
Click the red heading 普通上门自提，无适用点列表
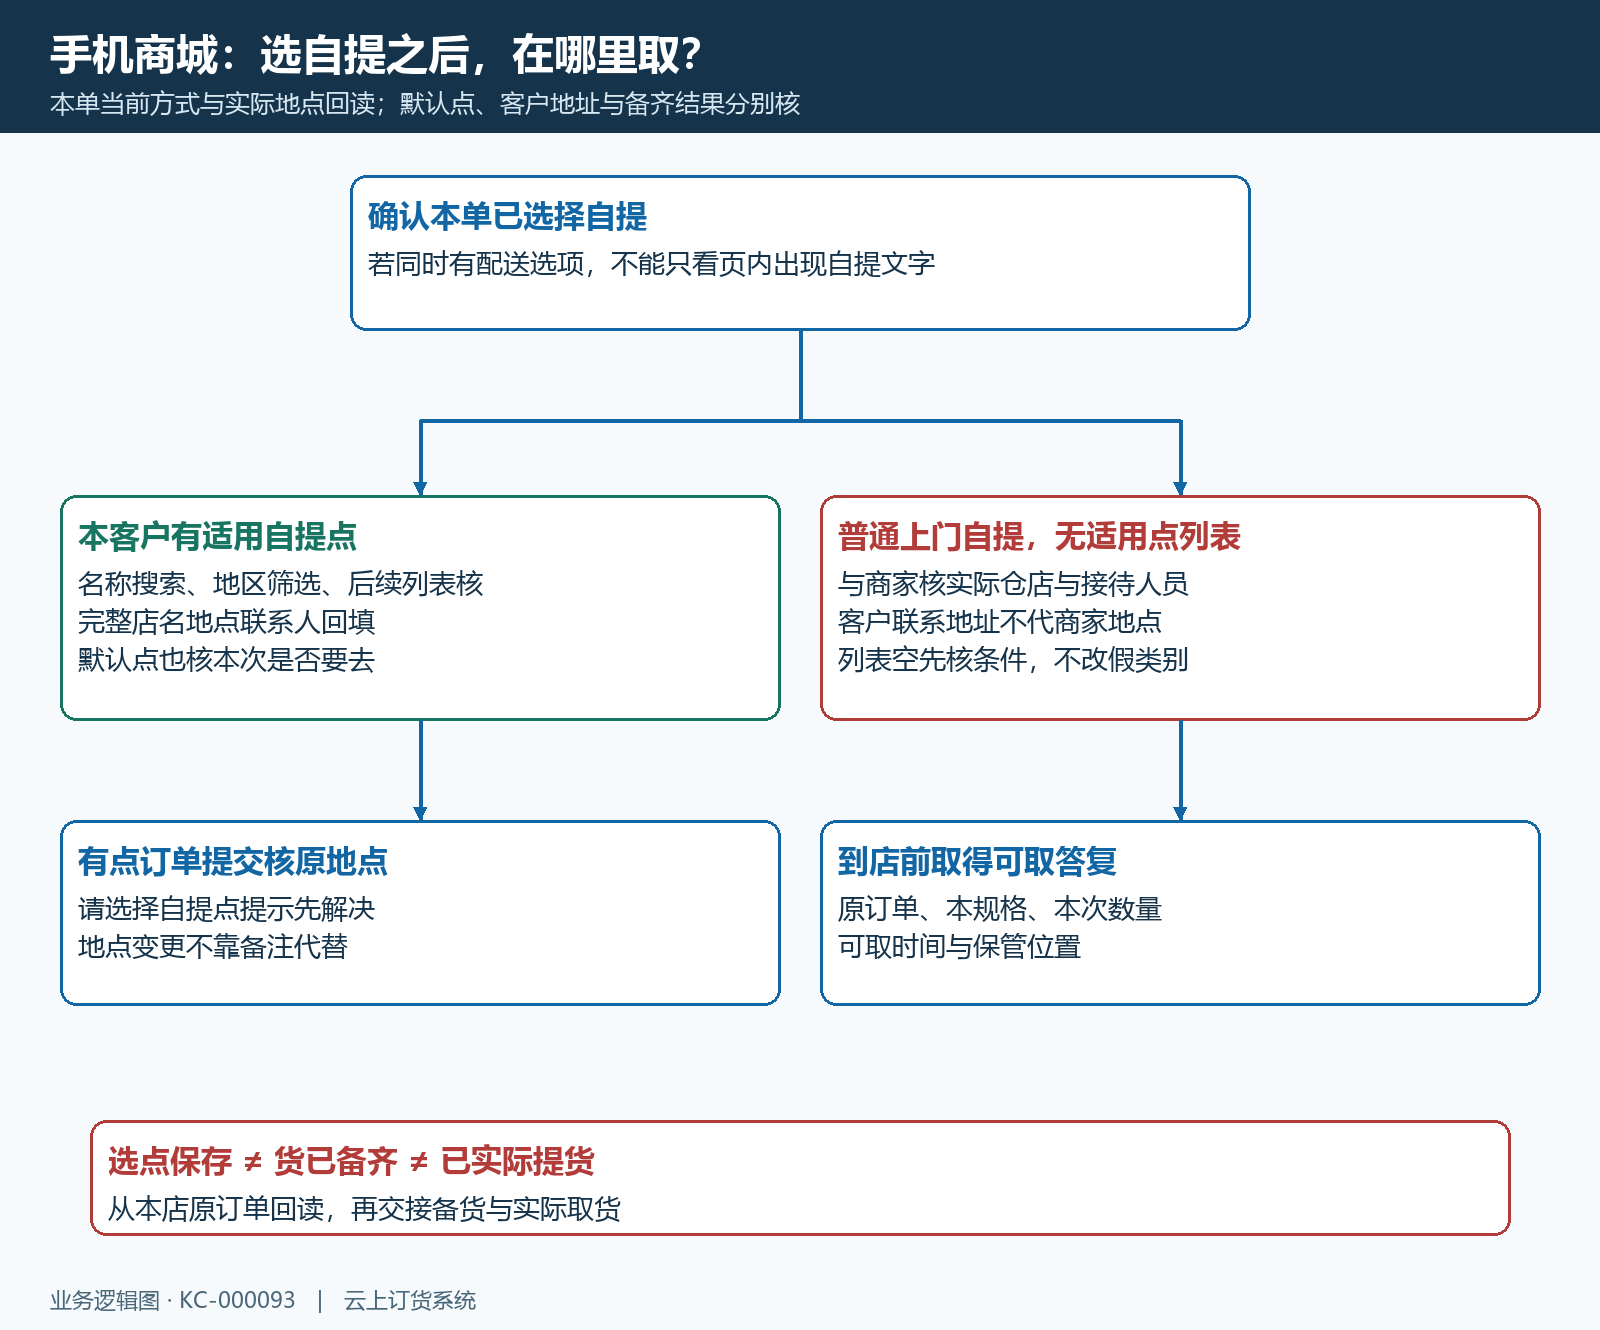point(1039,536)
